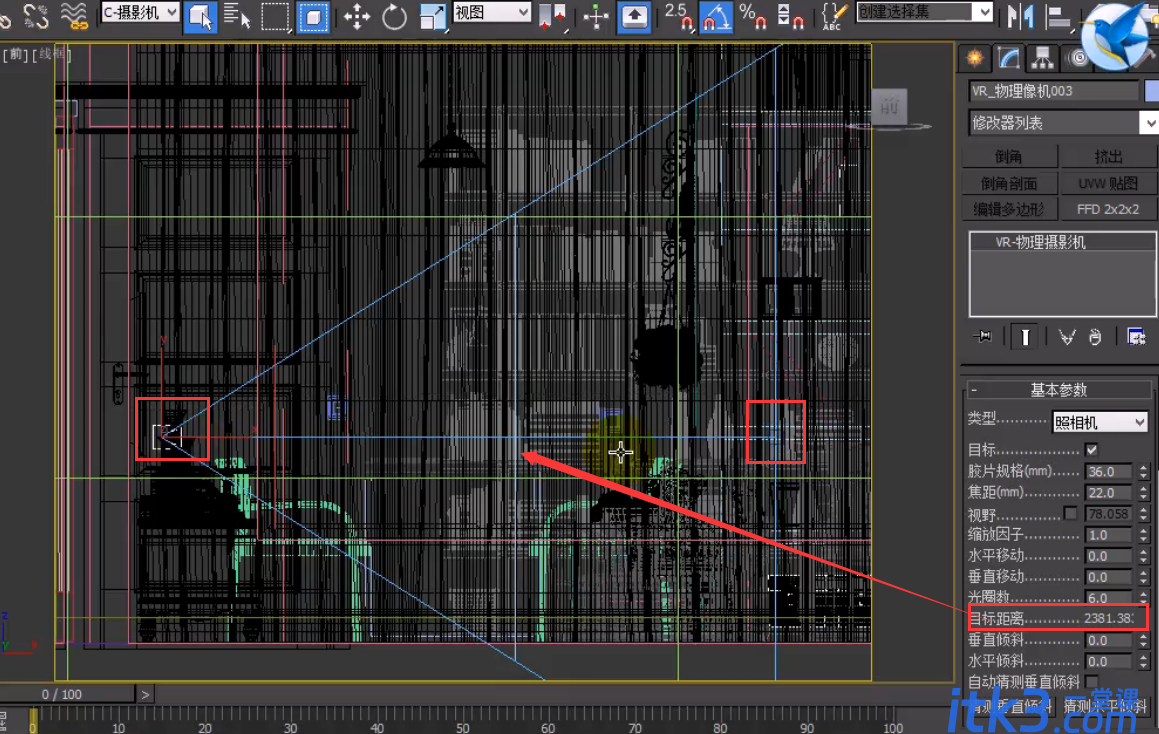Activate the Select and Move tool

(x=356, y=16)
